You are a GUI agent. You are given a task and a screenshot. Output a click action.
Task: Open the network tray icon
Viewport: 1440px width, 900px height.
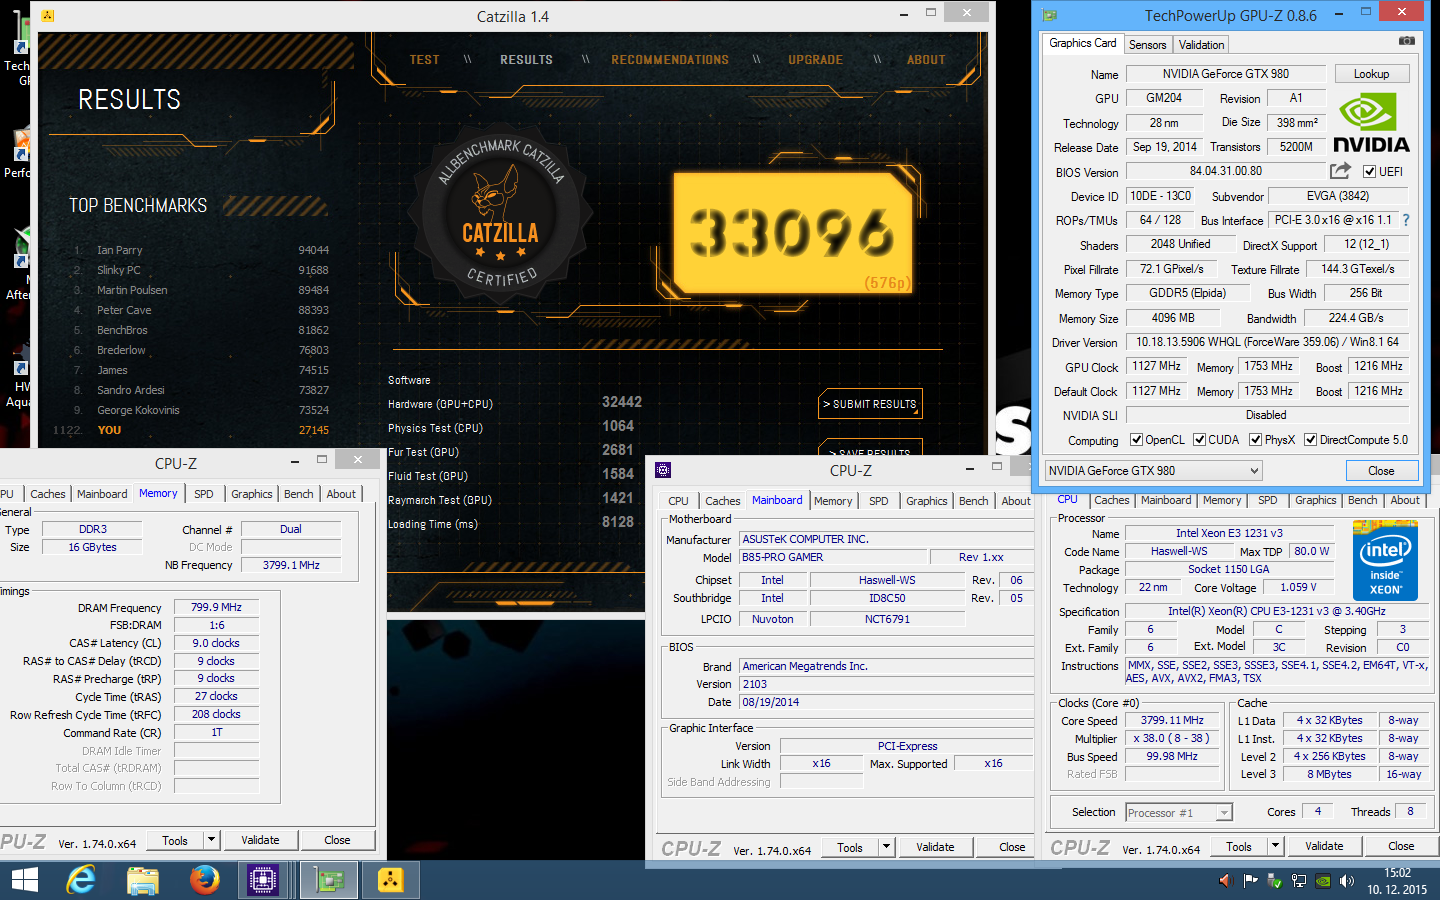tap(1298, 880)
